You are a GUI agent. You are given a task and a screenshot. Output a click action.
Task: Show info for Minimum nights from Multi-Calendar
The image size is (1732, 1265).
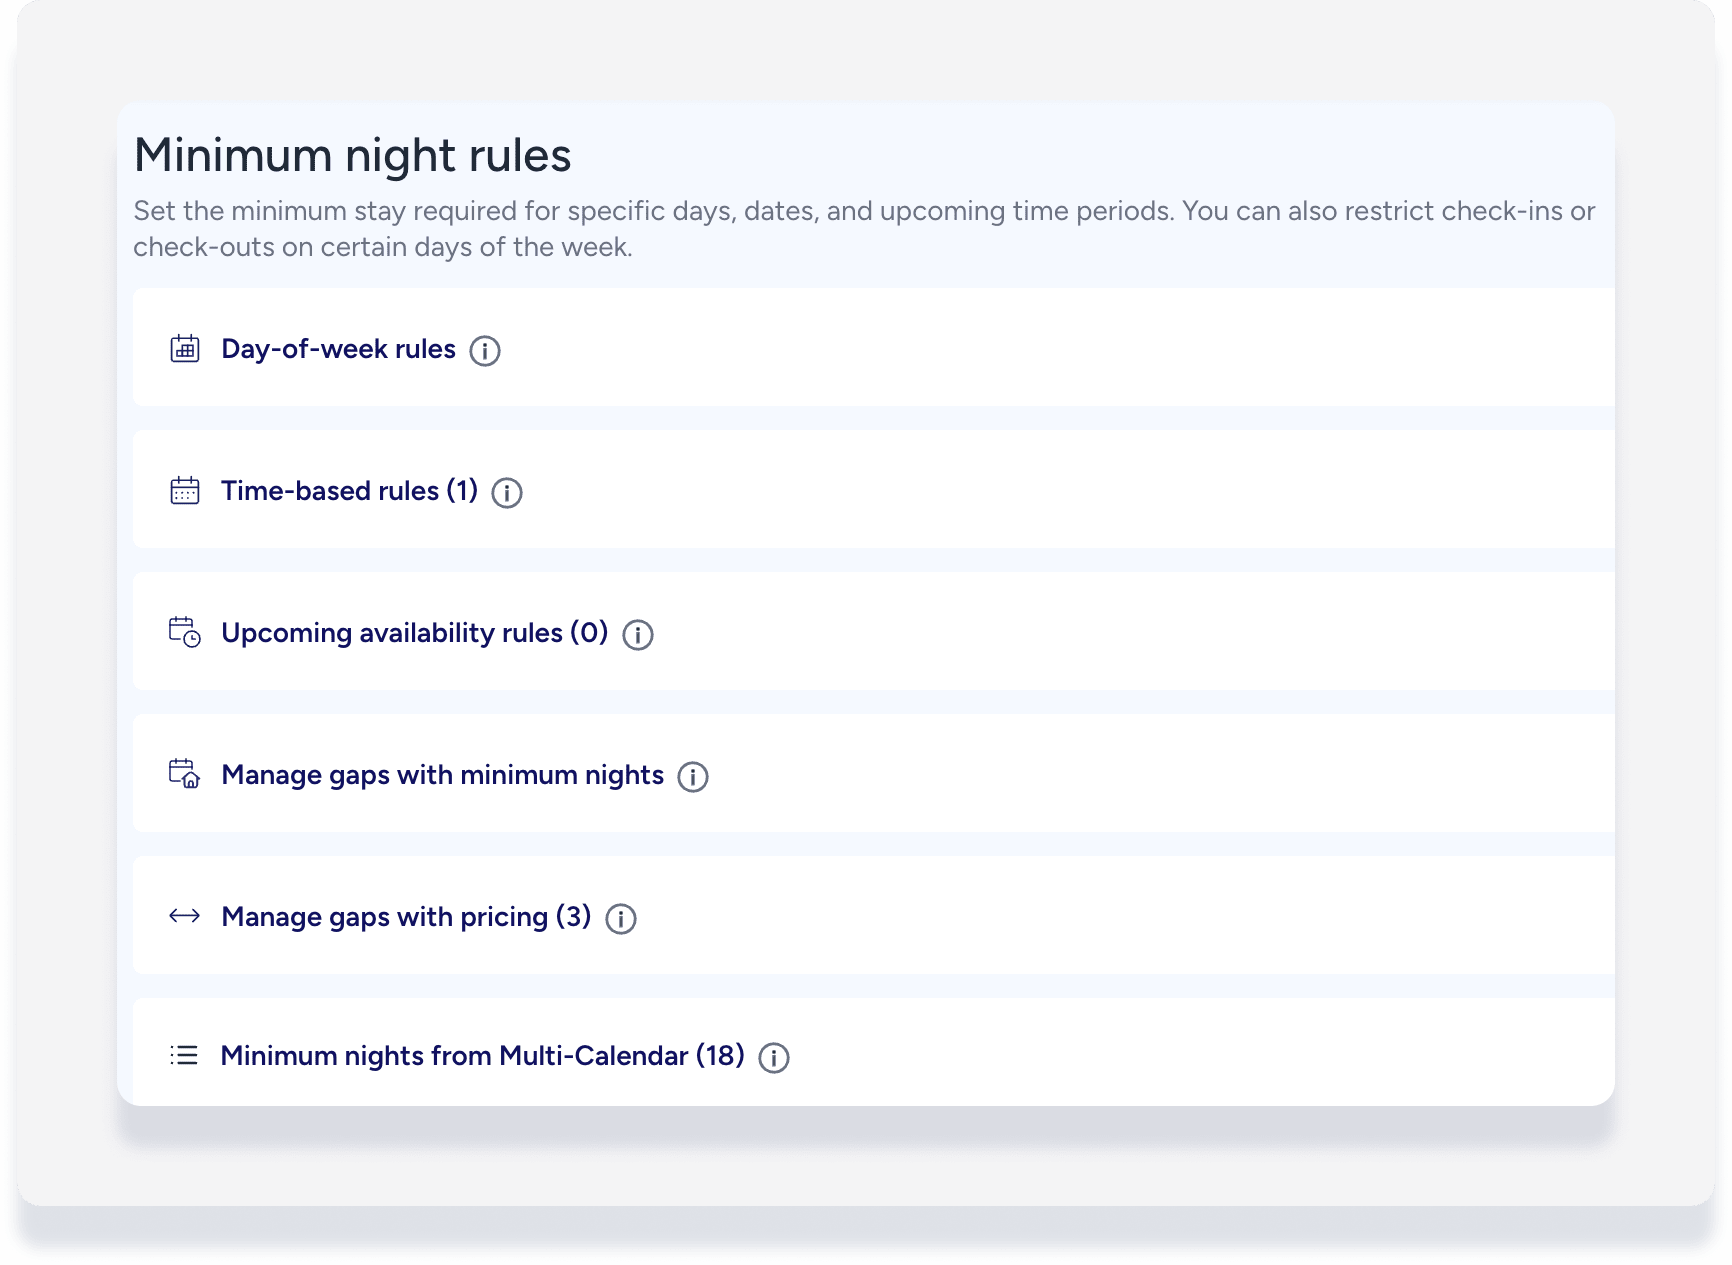[x=774, y=1058]
